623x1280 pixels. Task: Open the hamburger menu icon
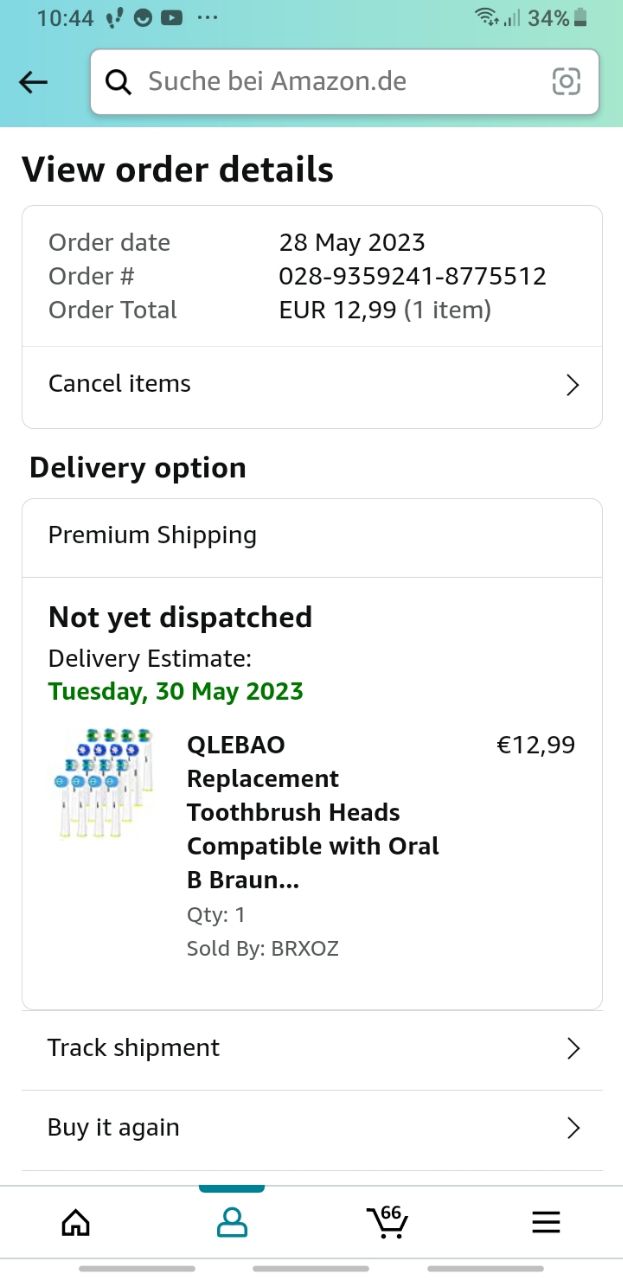tap(546, 1222)
